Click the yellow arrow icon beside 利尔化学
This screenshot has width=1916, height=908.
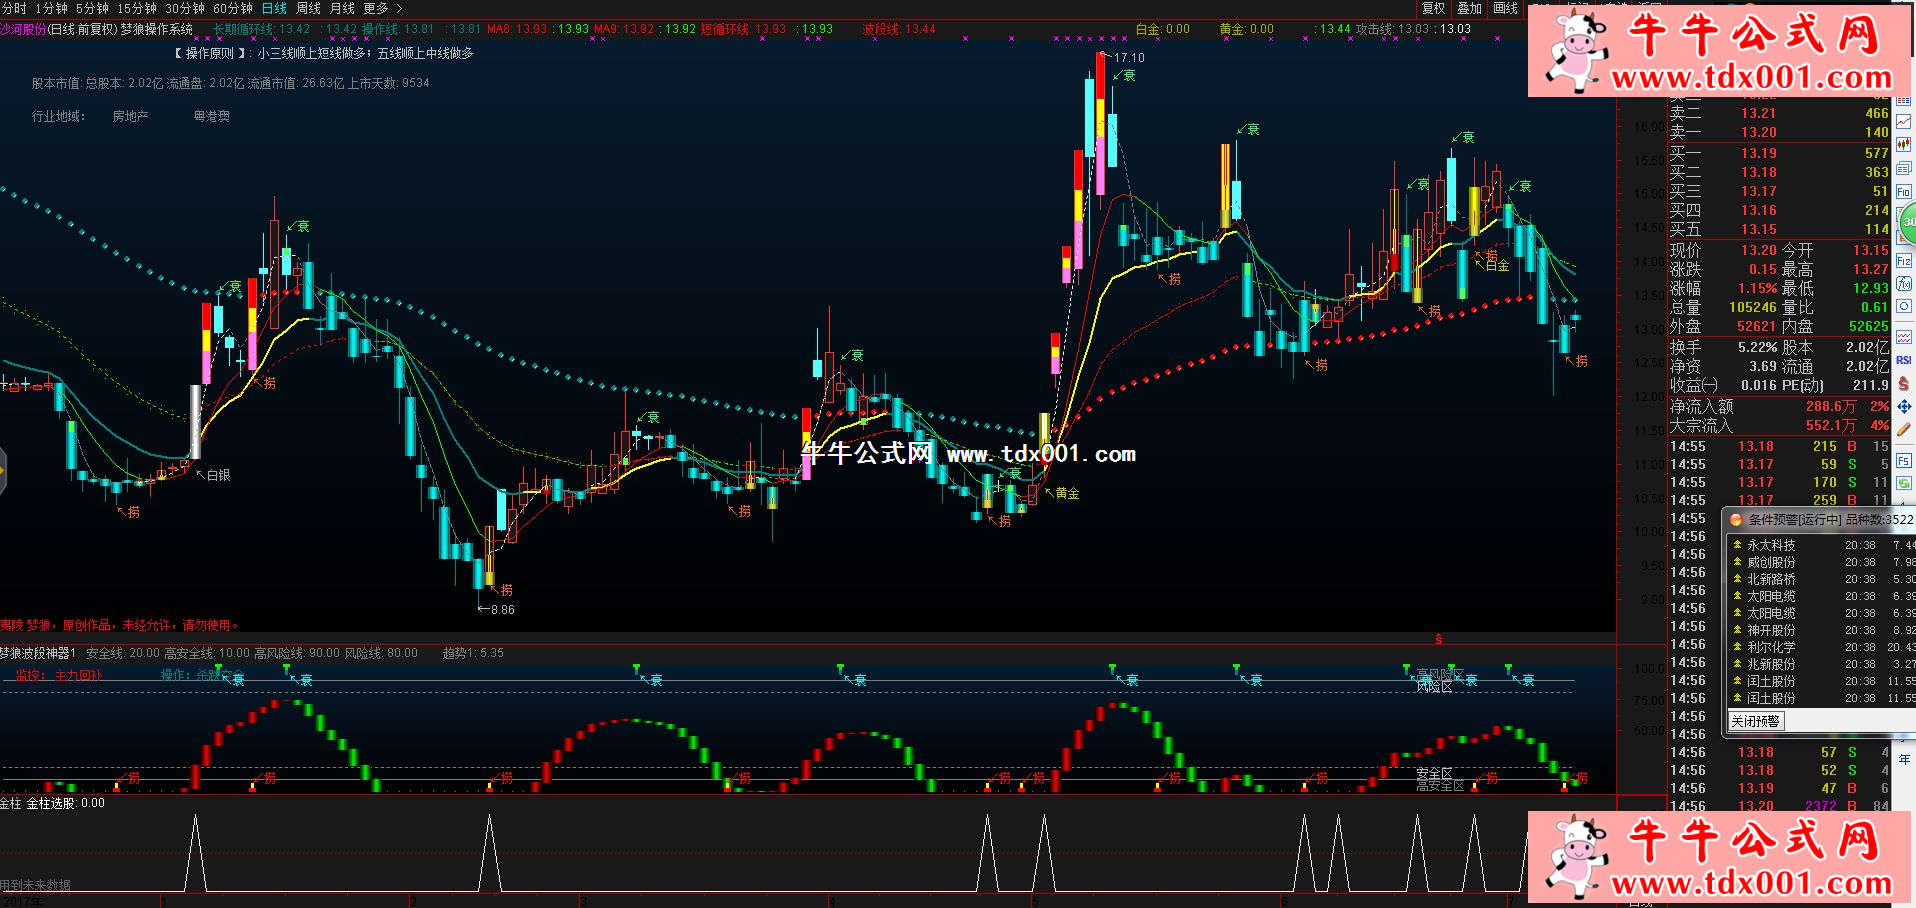tap(1738, 647)
